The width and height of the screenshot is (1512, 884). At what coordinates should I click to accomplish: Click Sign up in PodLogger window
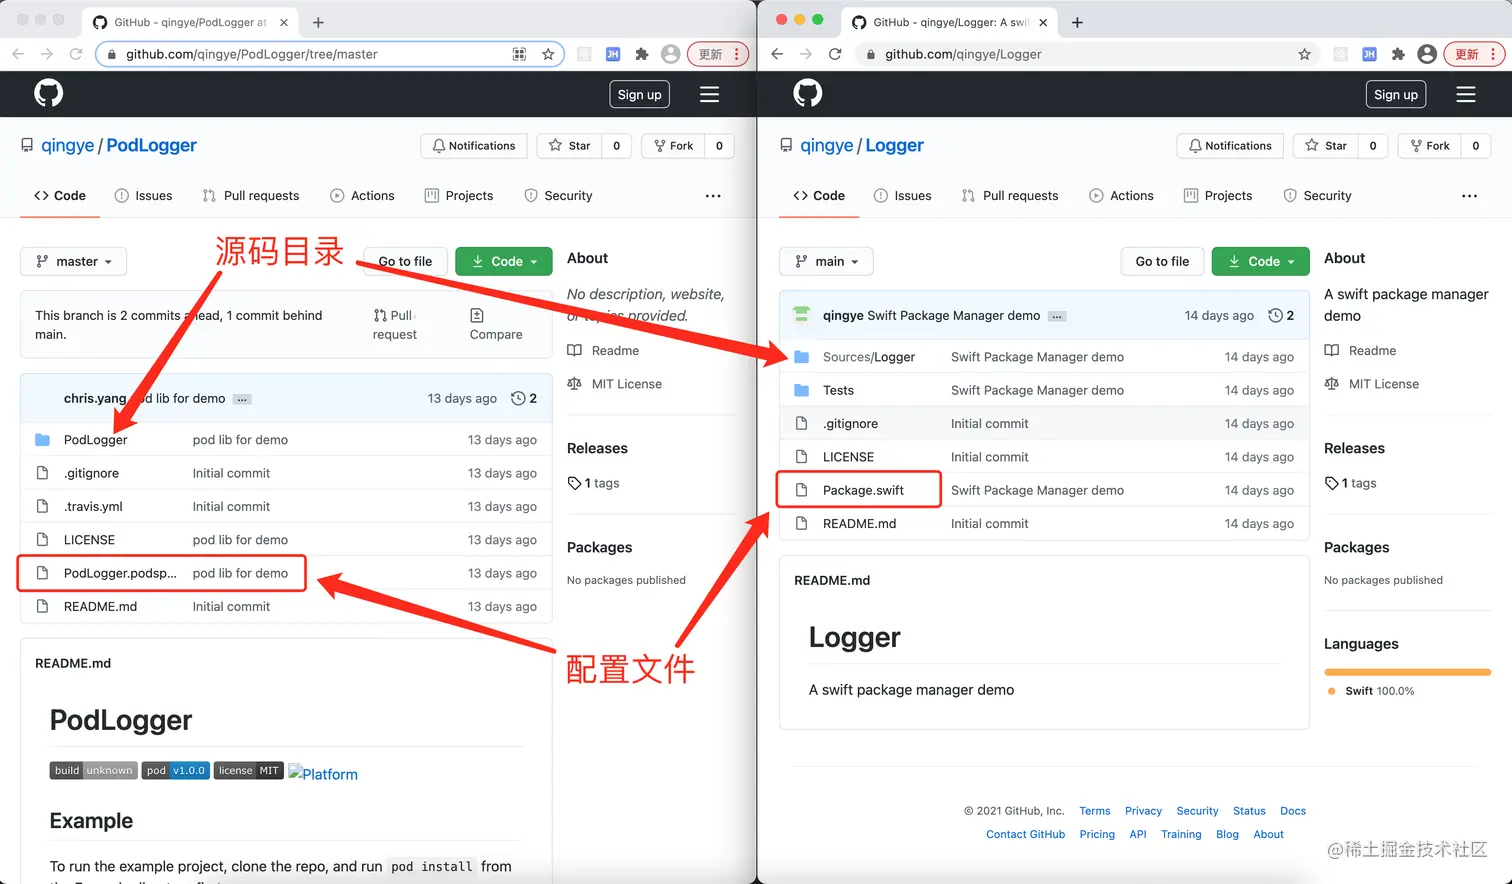(x=639, y=94)
